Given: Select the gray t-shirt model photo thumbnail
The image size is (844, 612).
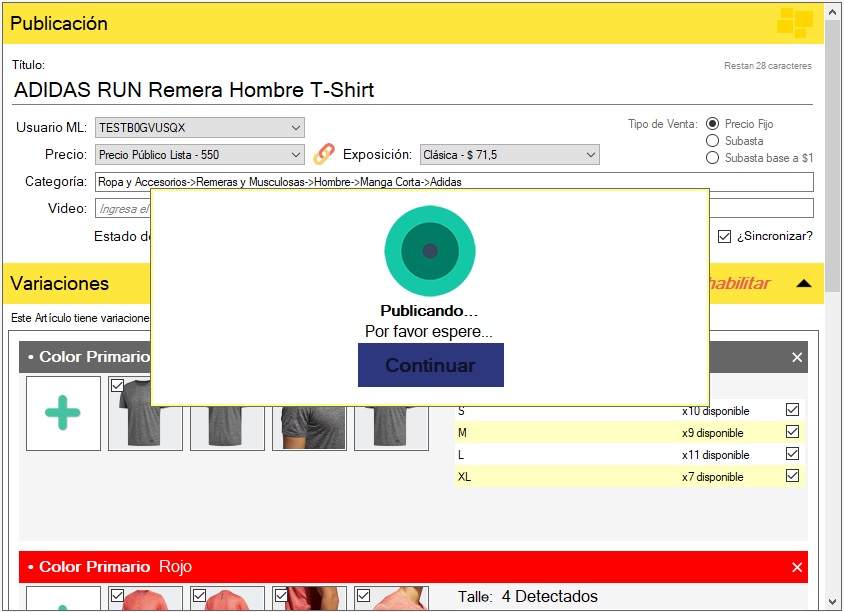Looking at the screenshot, I should point(309,428).
